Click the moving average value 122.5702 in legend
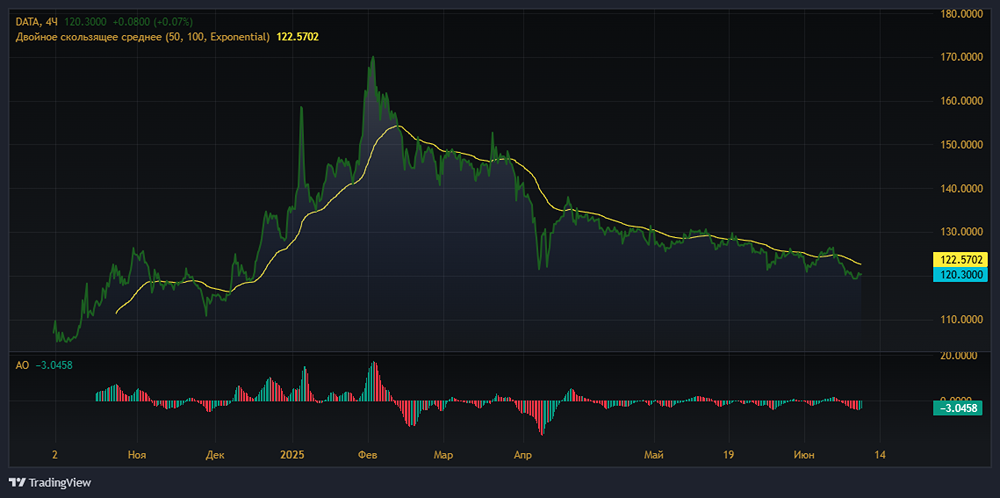Image resolution: width=1000 pixels, height=498 pixels. pos(297,37)
